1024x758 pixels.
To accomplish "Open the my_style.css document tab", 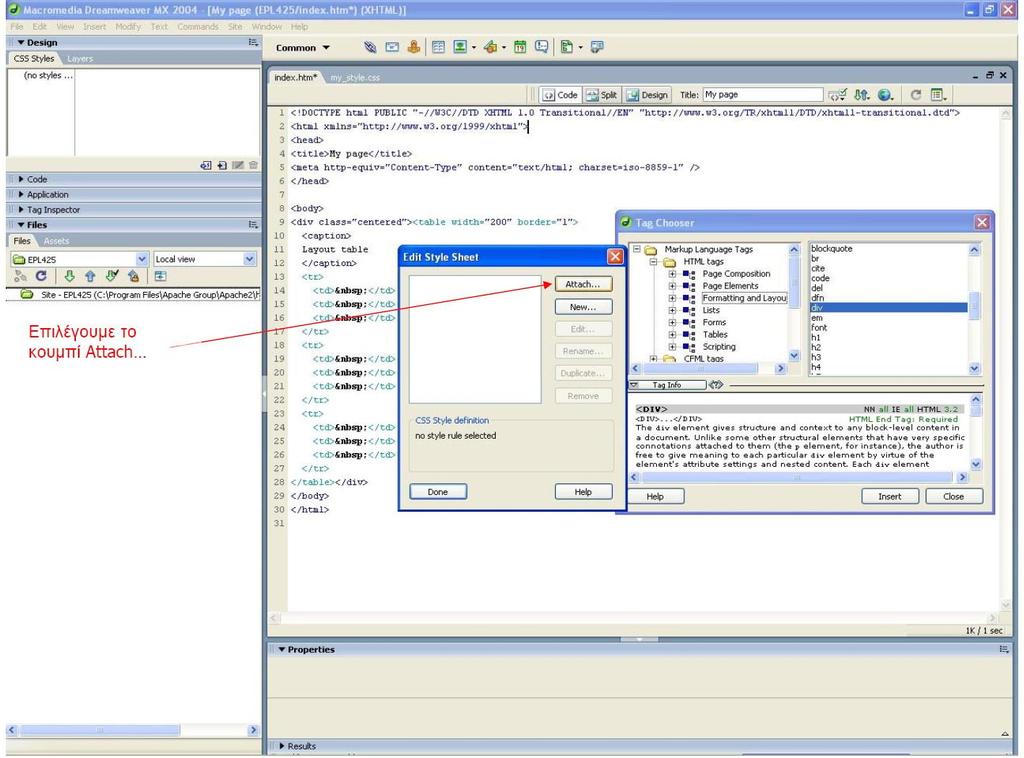I will [355, 78].
